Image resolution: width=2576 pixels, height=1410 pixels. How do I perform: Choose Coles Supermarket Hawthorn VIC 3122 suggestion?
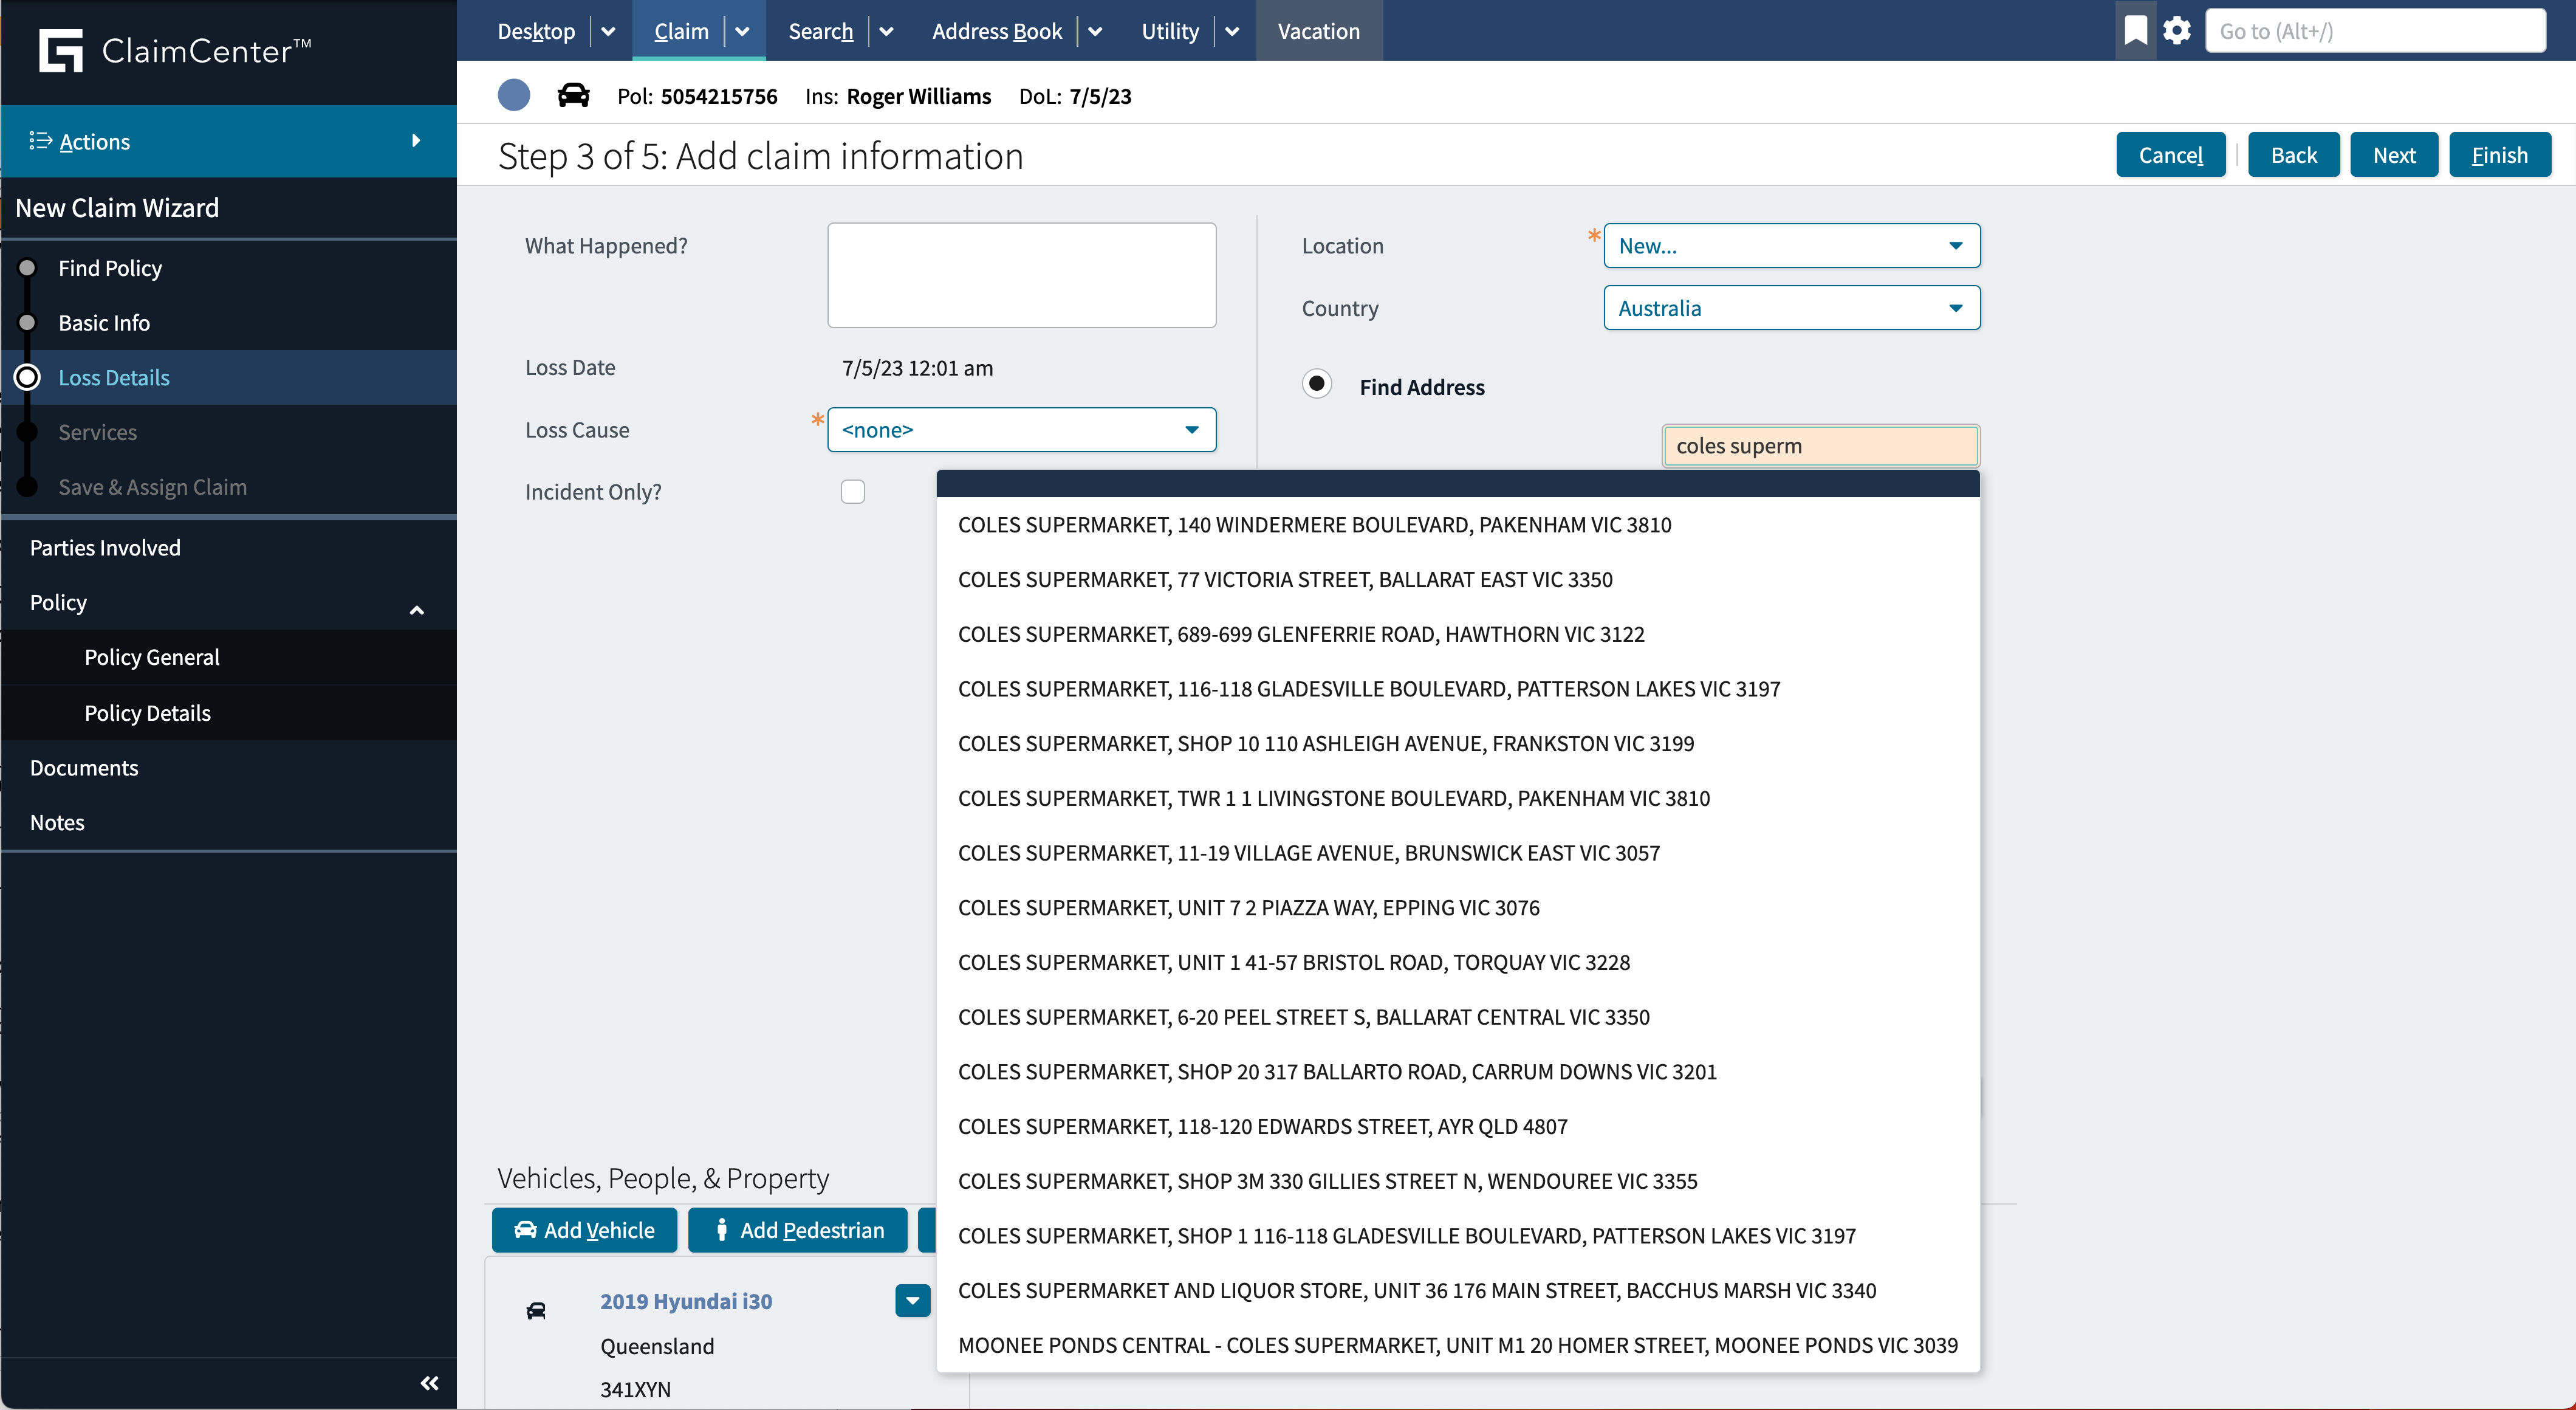point(1300,634)
